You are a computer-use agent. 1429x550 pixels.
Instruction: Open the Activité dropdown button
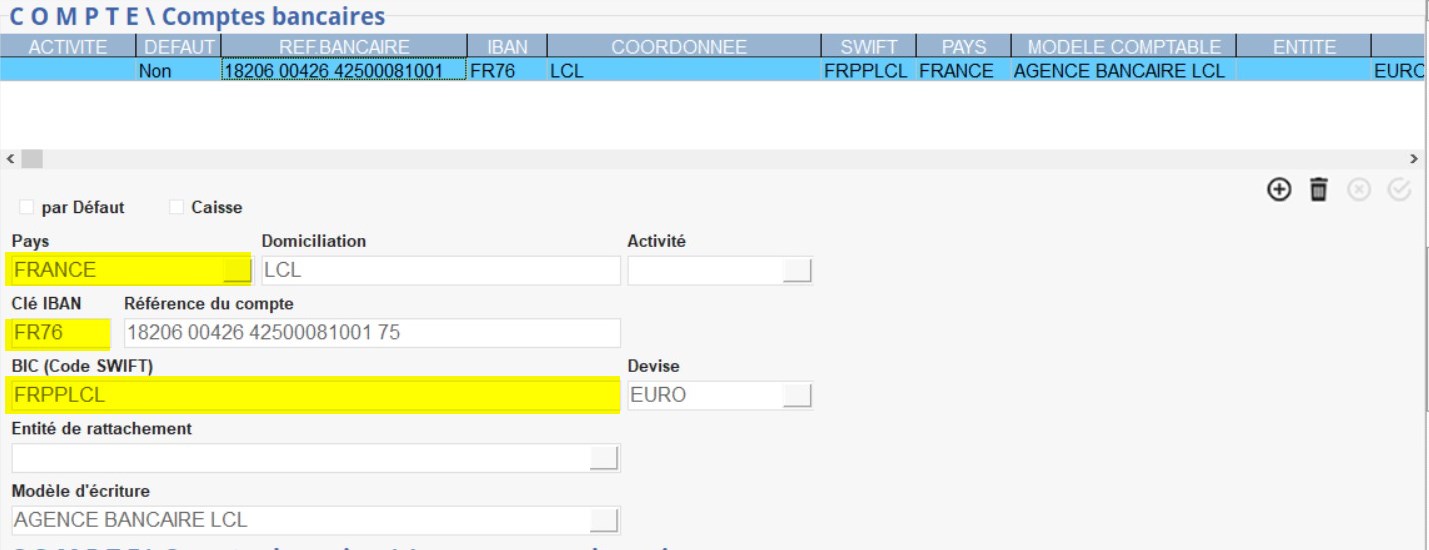coord(797,271)
